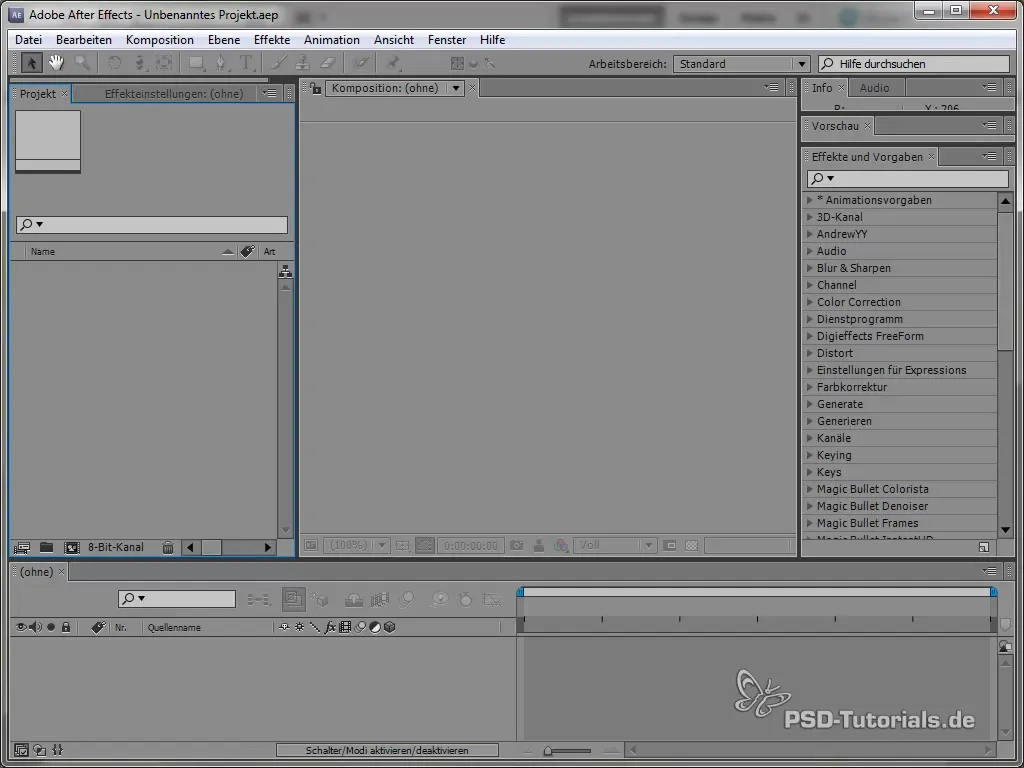Screen dimensions: 1024x768
Task: Open the Fenster menu
Action: (447, 40)
